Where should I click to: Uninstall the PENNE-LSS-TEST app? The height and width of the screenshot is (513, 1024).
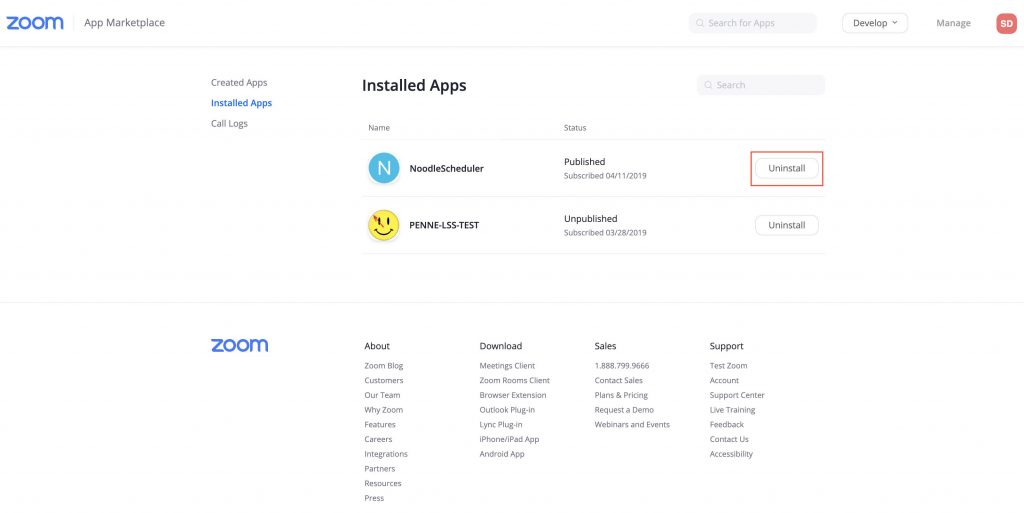click(x=787, y=225)
